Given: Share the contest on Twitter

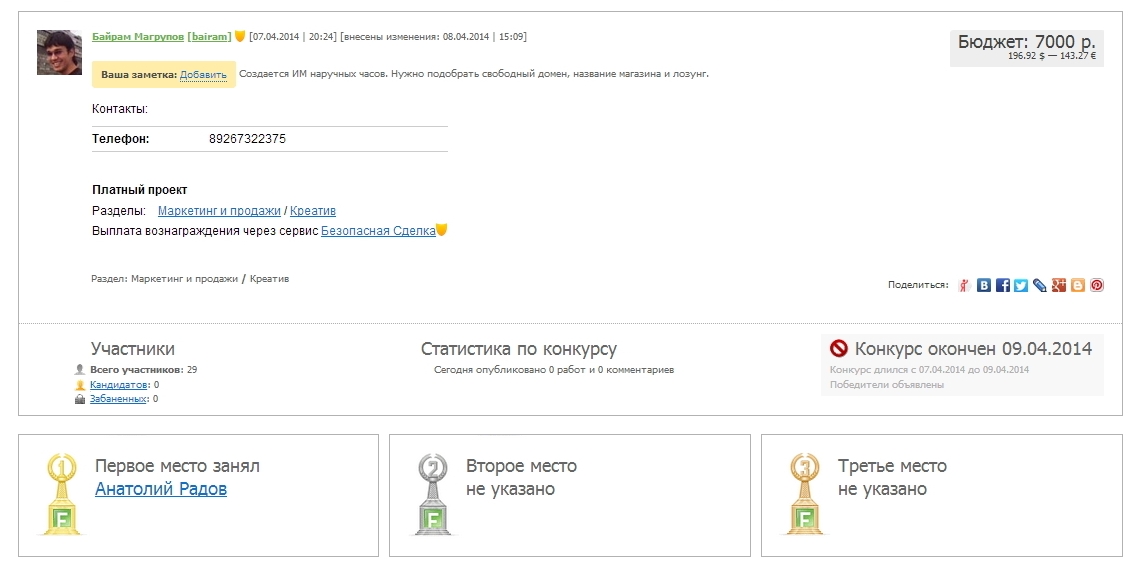Looking at the screenshot, I should click(x=1021, y=285).
